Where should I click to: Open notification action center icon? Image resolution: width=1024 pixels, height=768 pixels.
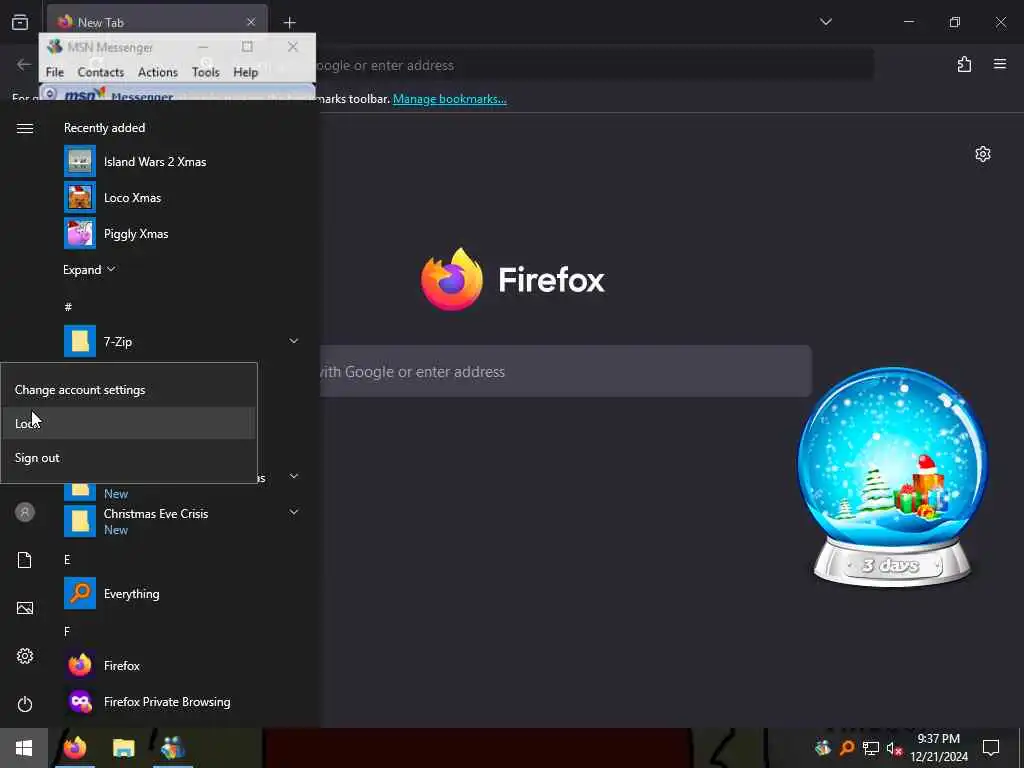[991, 748]
